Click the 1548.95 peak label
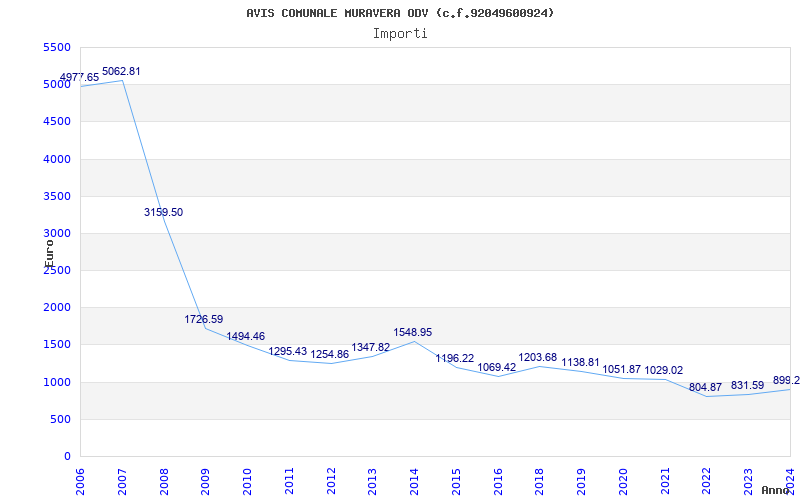 413,332
